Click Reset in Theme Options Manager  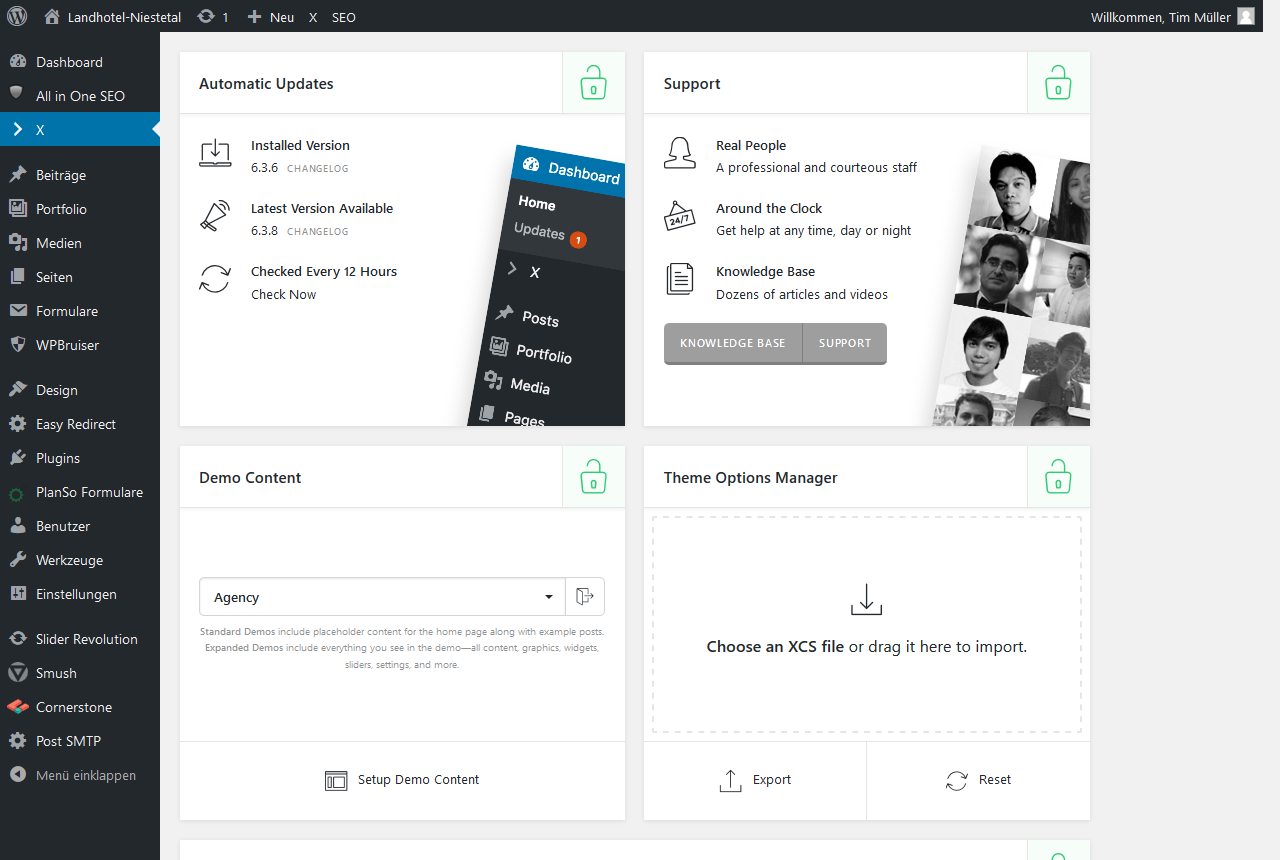click(x=978, y=780)
